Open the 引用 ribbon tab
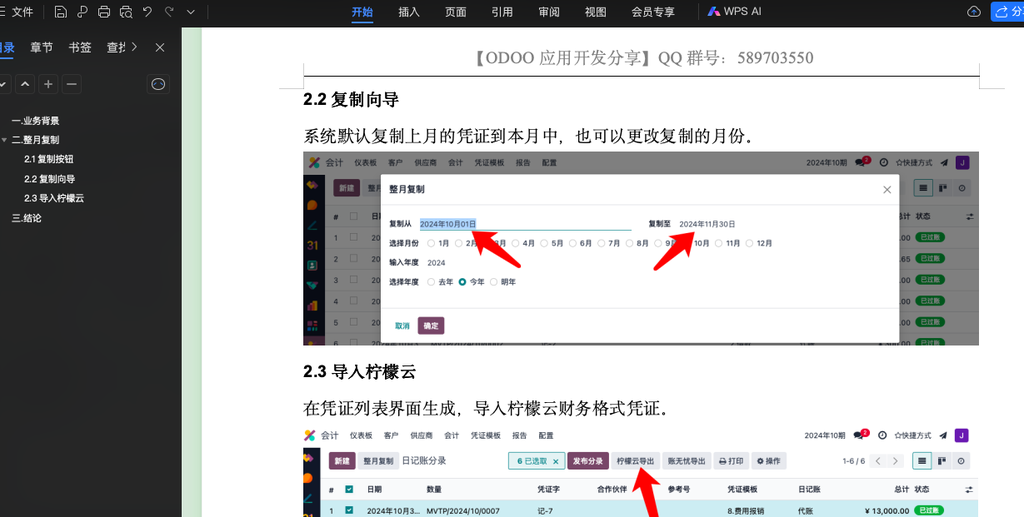This screenshot has height=517, width=1024. (x=502, y=12)
